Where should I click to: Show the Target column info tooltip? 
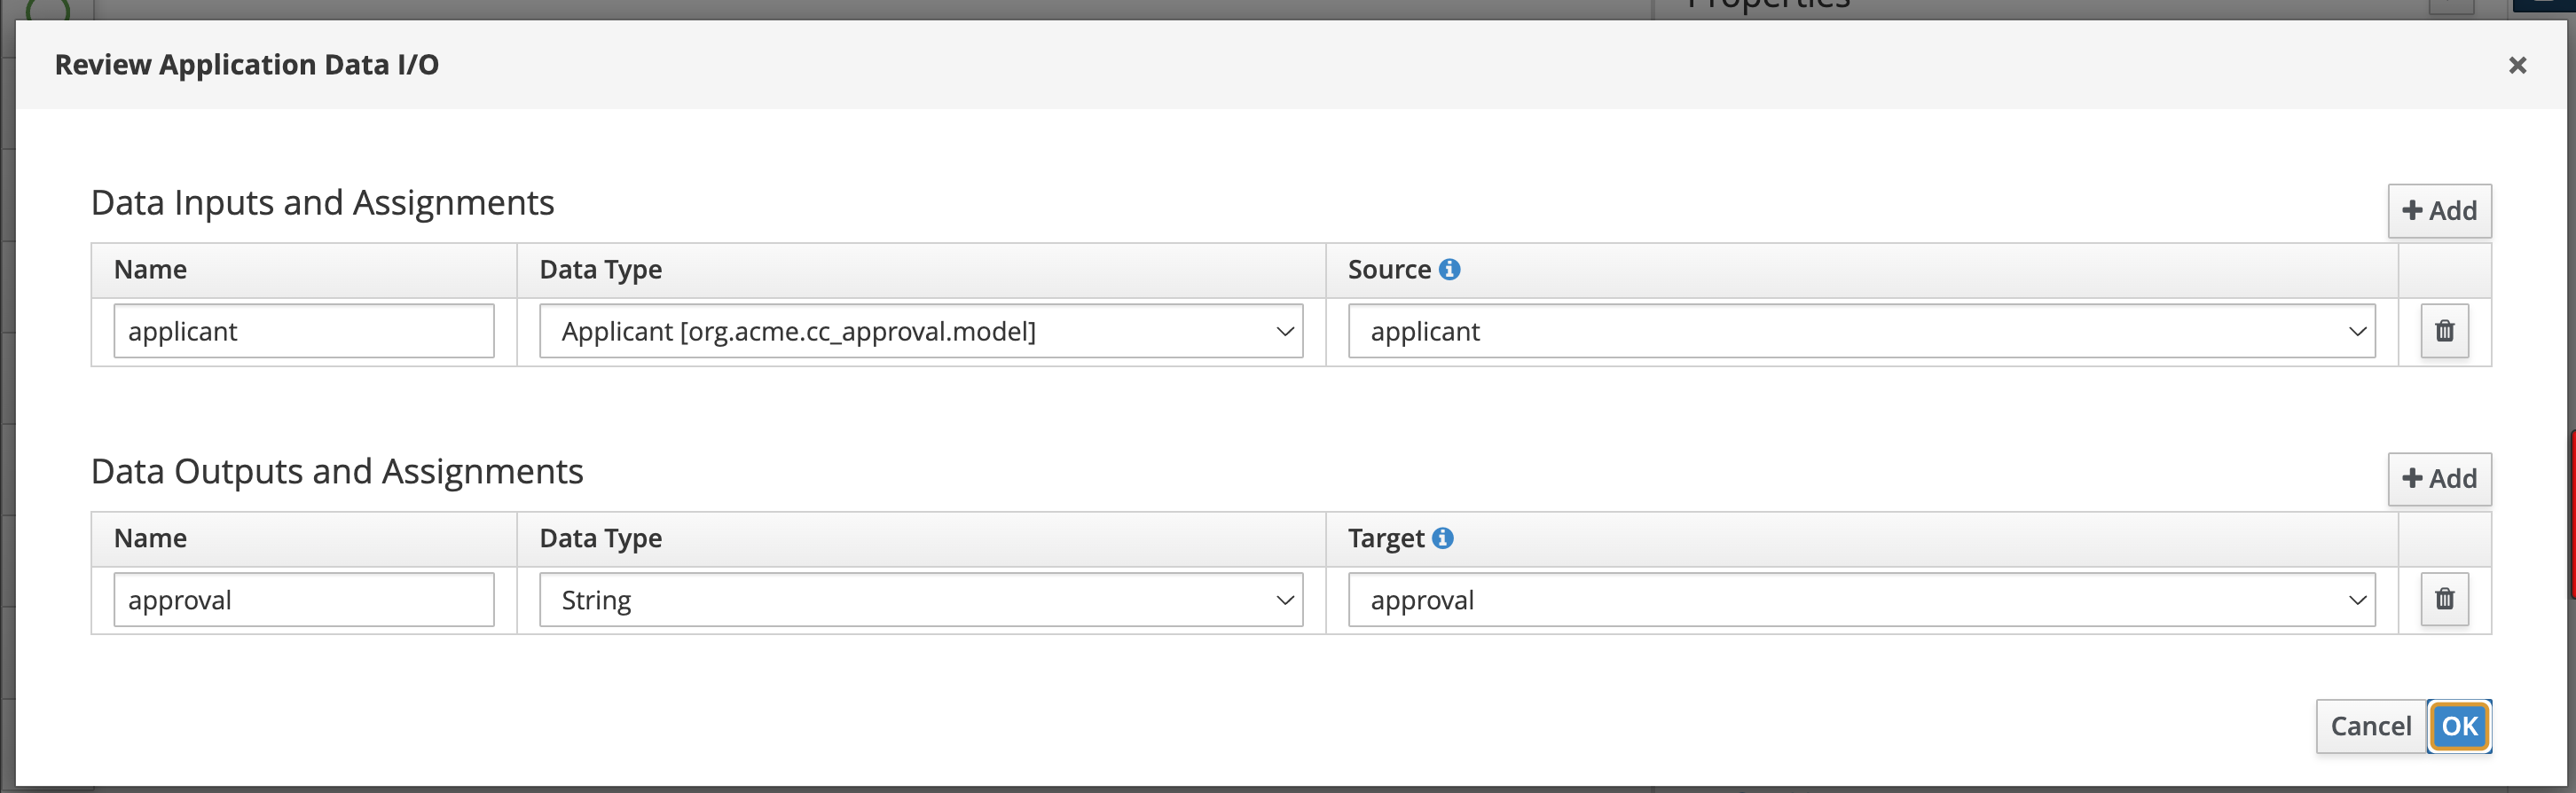pos(1442,538)
